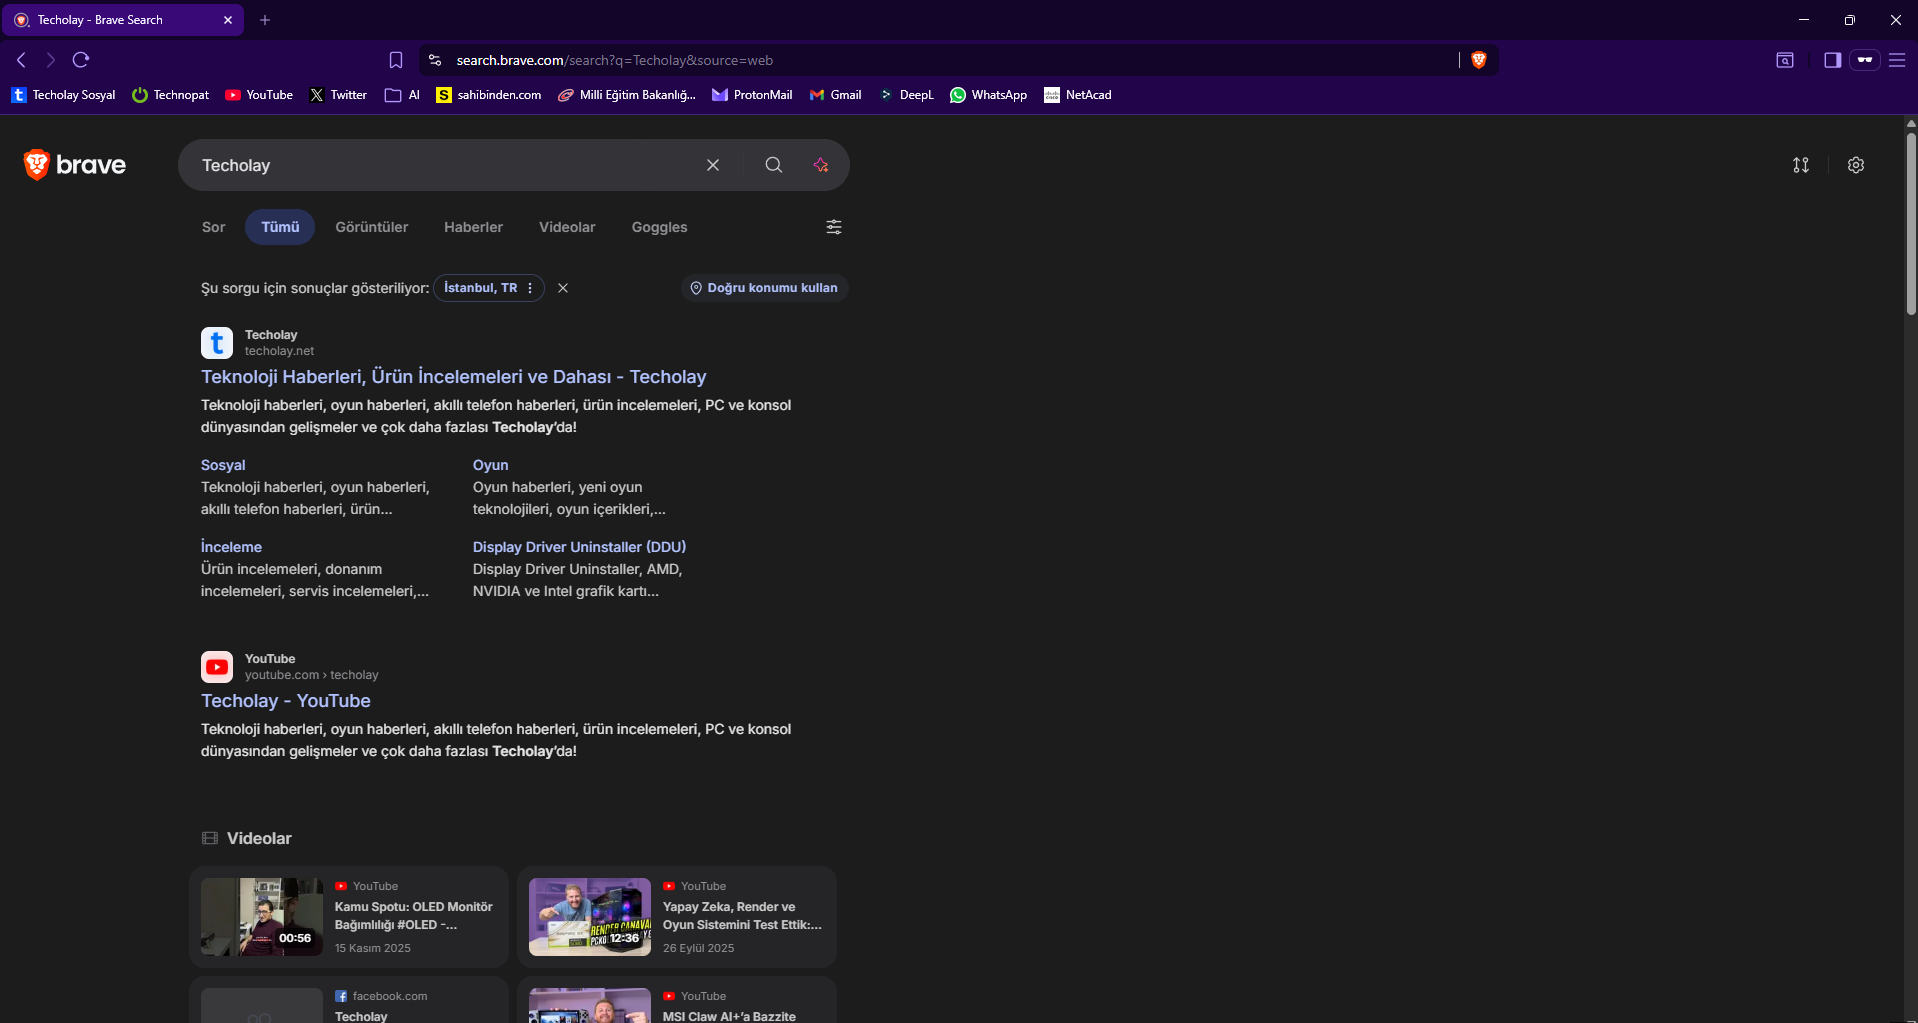Open the Techolay Sosyal bookmark
Screen dimensions: 1918x1023
[x=64, y=95]
